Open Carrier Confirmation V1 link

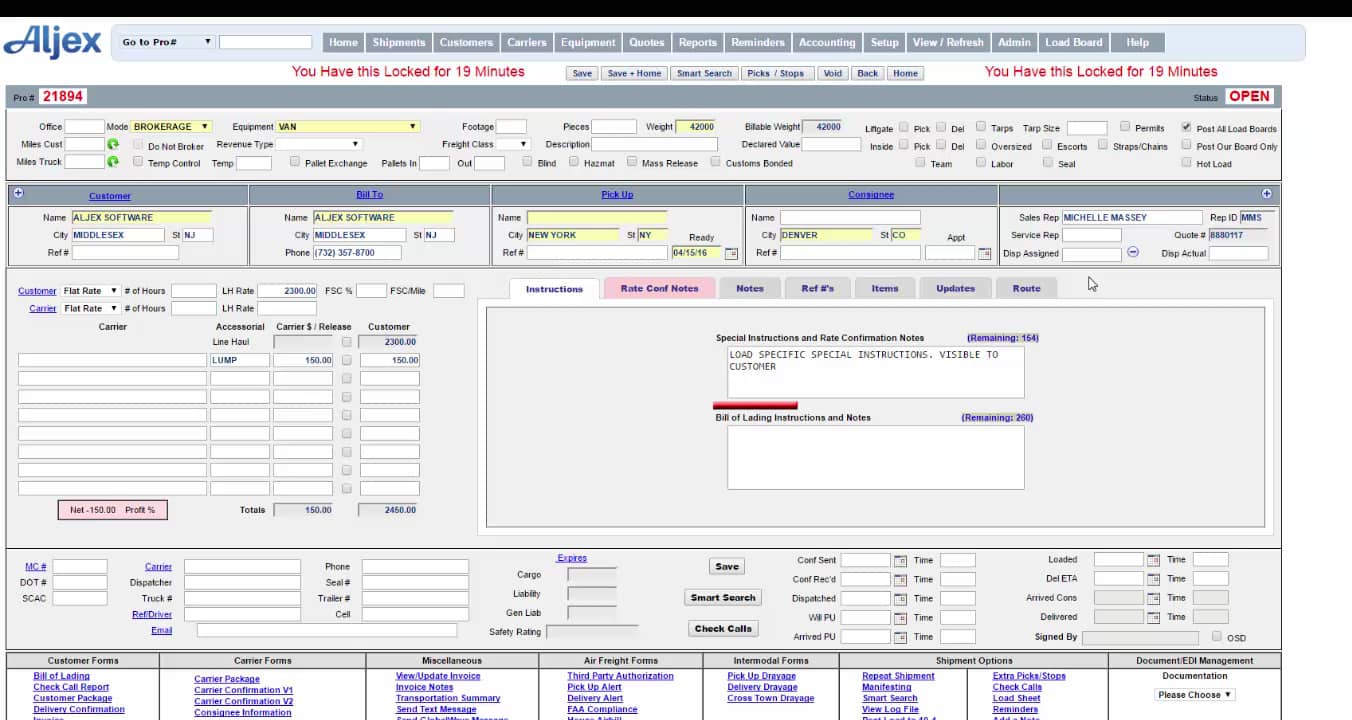tap(244, 690)
